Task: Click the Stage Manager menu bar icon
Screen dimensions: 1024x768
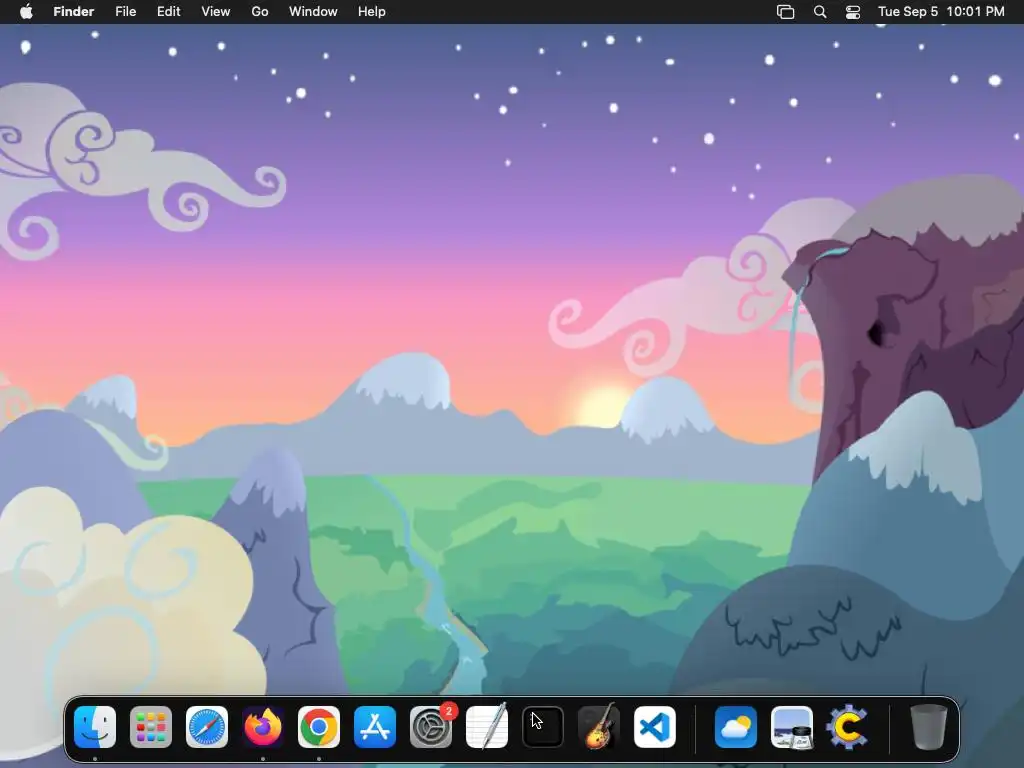Action: [786, 12]
